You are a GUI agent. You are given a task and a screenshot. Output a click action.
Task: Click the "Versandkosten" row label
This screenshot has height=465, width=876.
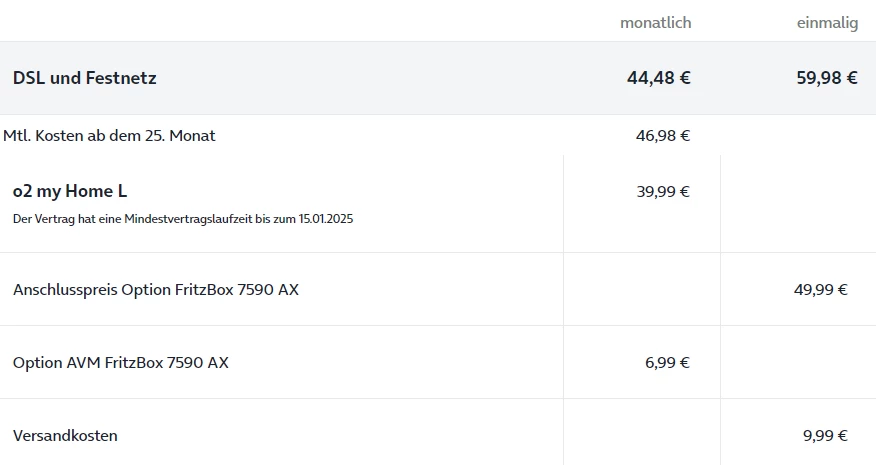(65, 435)
